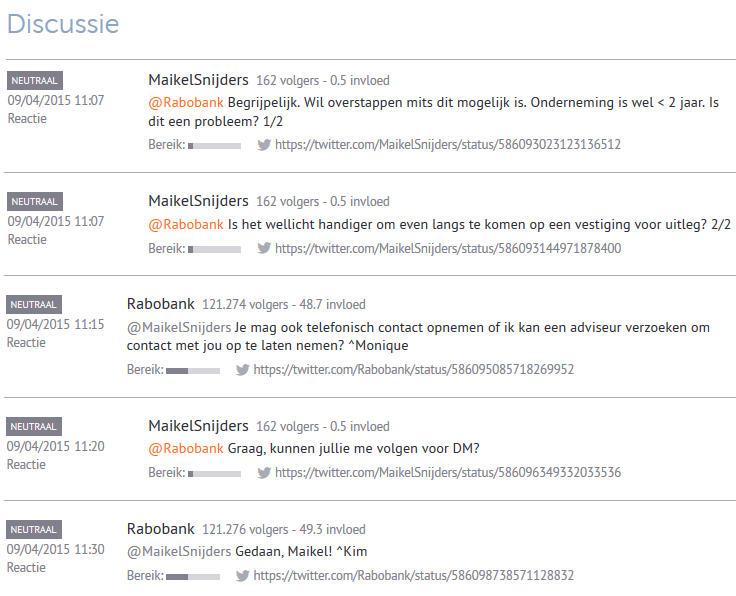Click NEUTRAAL badge on 11:30 Rabobank reply
The height and width of the screenshot is (596, 736).
pyautogui.click(x=35, y=530)
